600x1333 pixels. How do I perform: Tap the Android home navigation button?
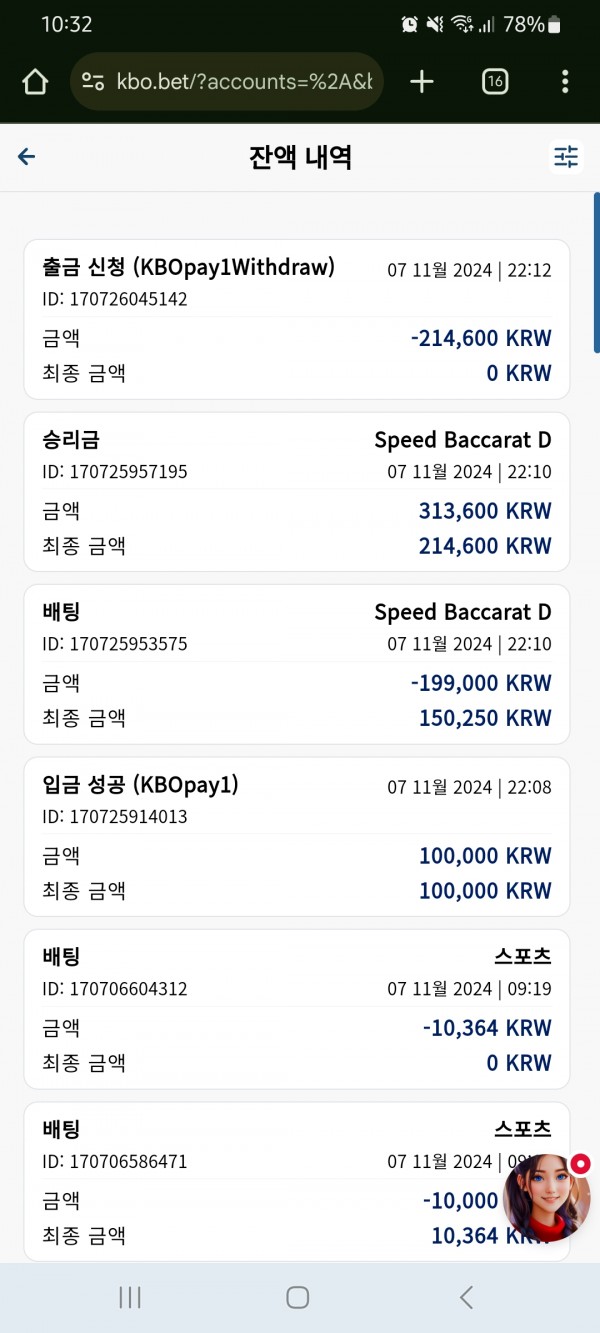[x=298, y=1297]
